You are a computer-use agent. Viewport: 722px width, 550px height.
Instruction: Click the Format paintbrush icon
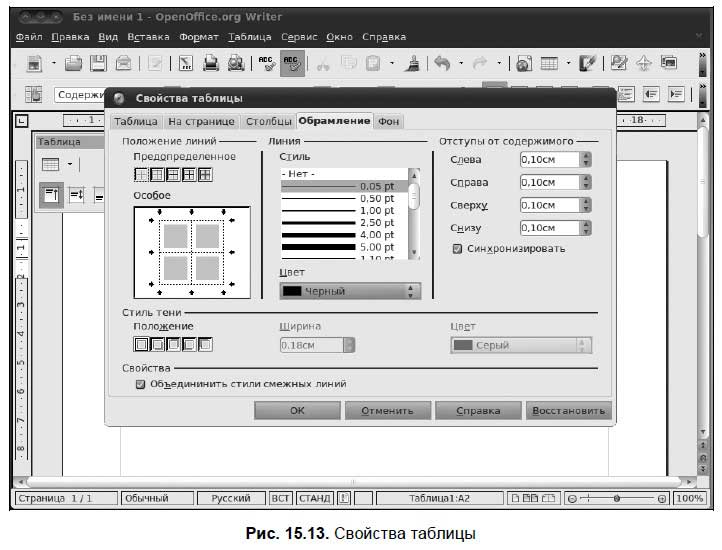pyautogui.click(x=413, y=64)
